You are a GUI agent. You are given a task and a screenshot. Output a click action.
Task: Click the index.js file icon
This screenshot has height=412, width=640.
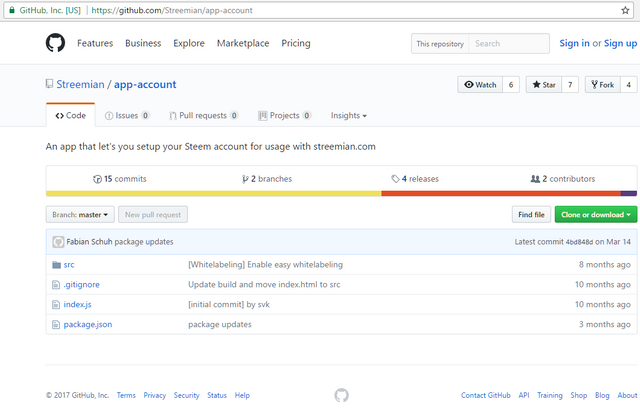[x=56, y=305]
